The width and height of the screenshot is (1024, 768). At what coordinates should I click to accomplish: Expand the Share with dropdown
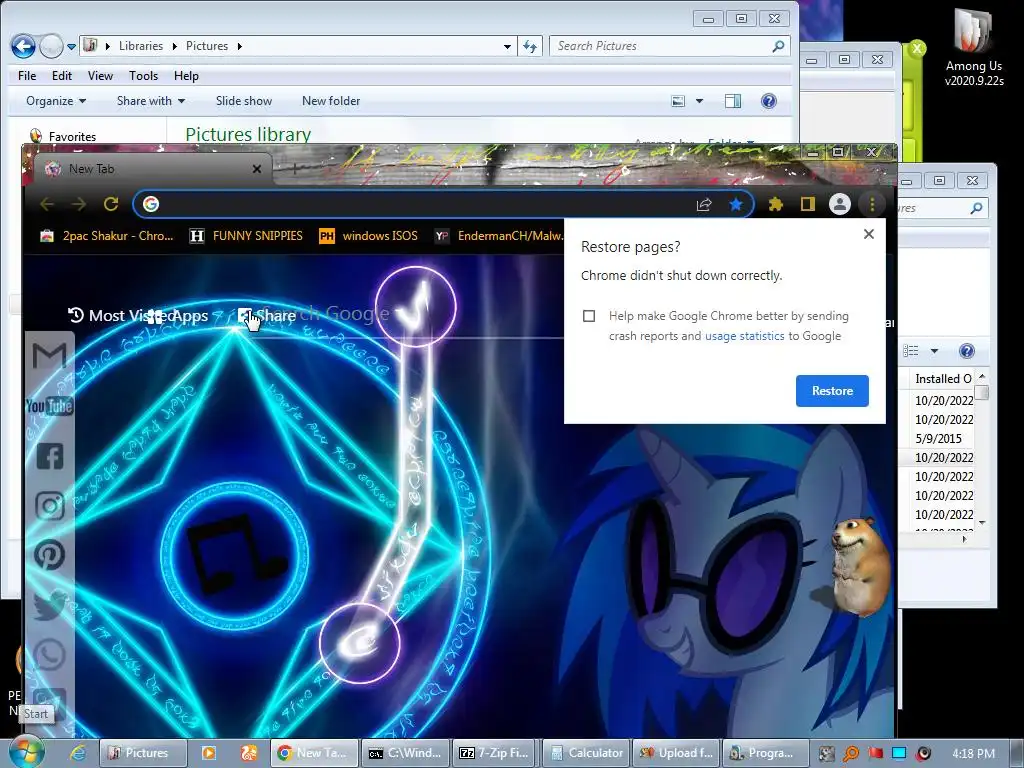coord(151,101)
